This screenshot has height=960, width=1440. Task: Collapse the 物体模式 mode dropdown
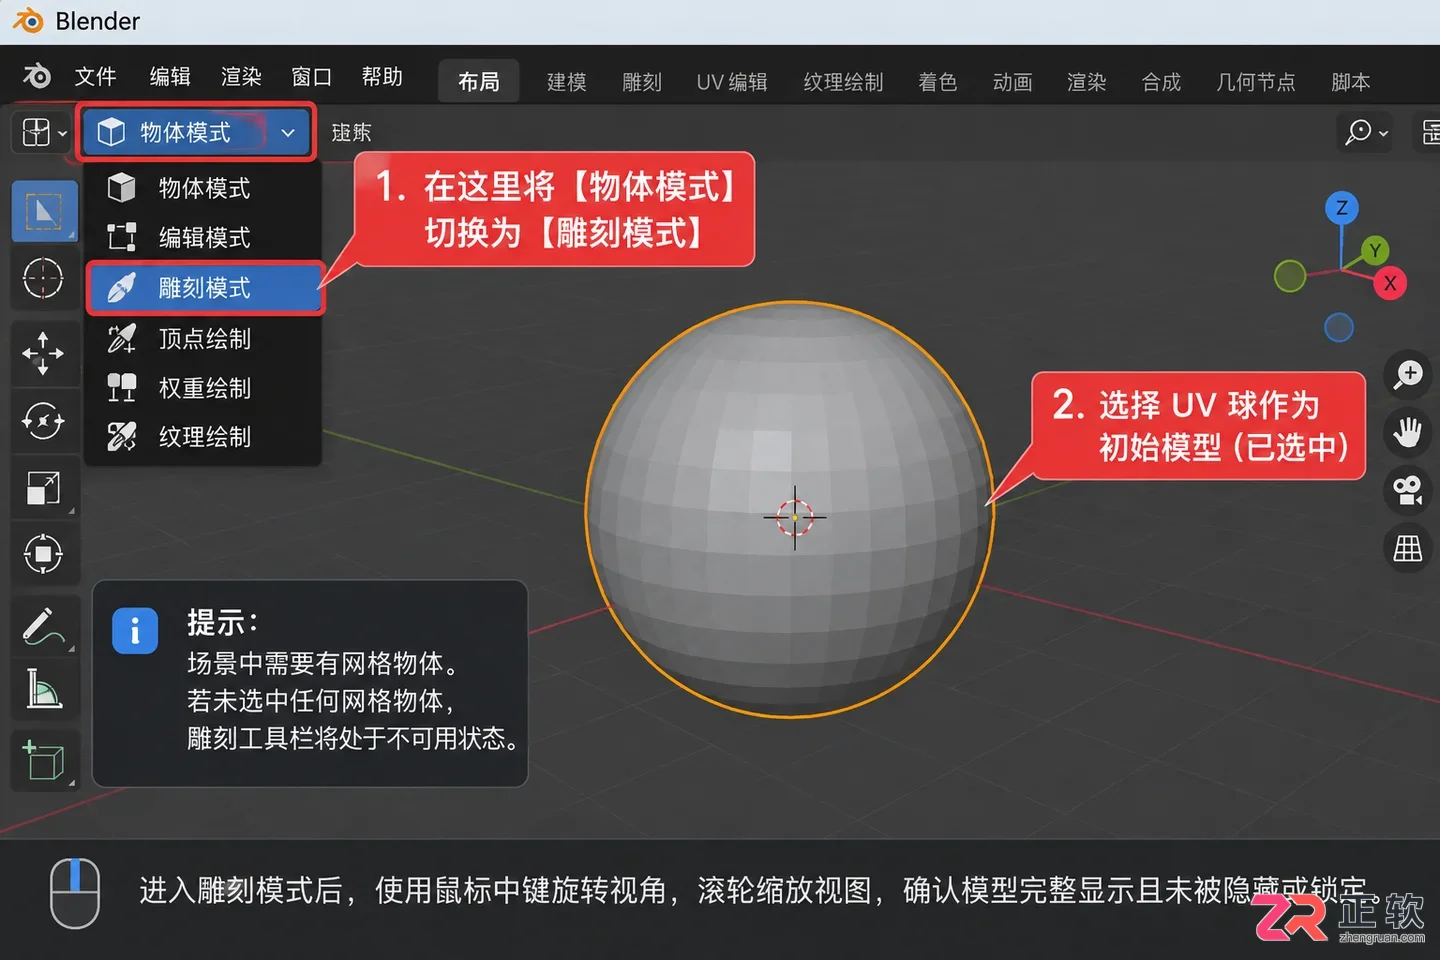197,132
